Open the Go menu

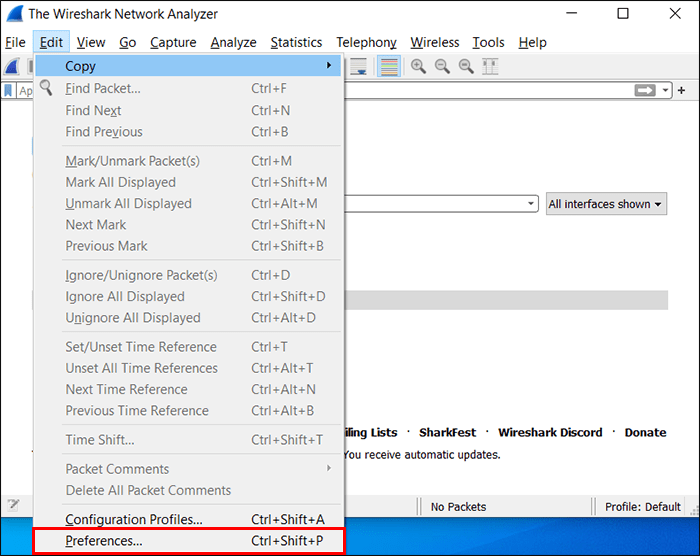pos(127,42)
